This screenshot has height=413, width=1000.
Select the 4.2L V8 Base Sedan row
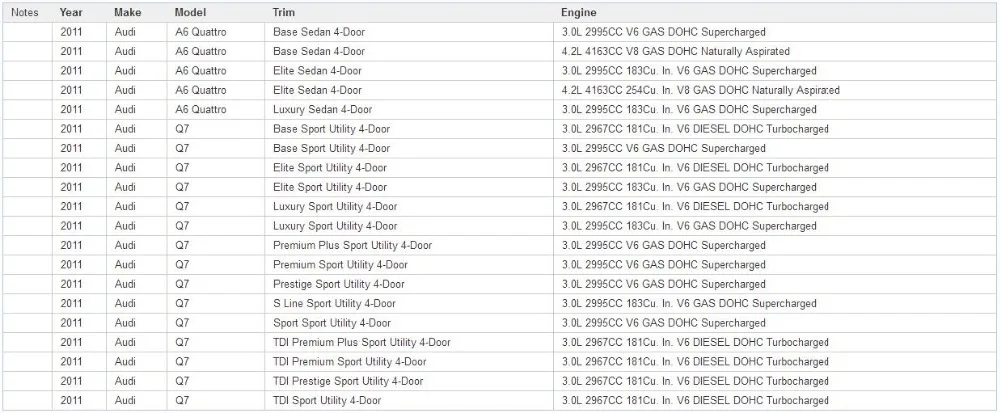499,52
